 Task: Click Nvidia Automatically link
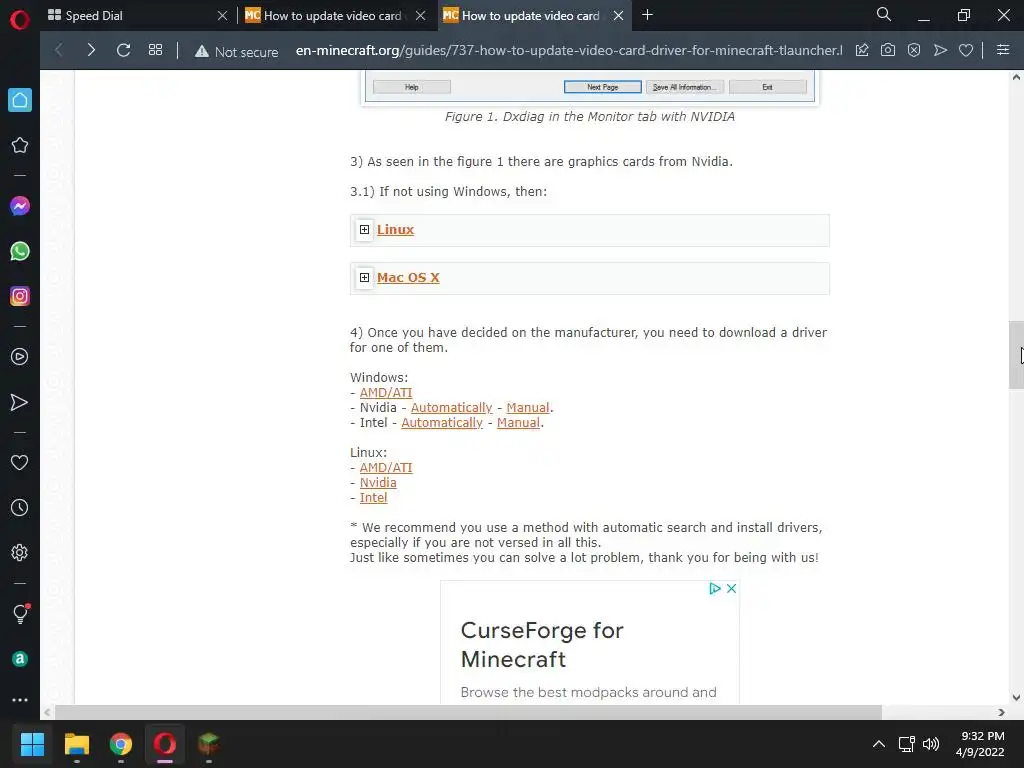pos(451,408)
